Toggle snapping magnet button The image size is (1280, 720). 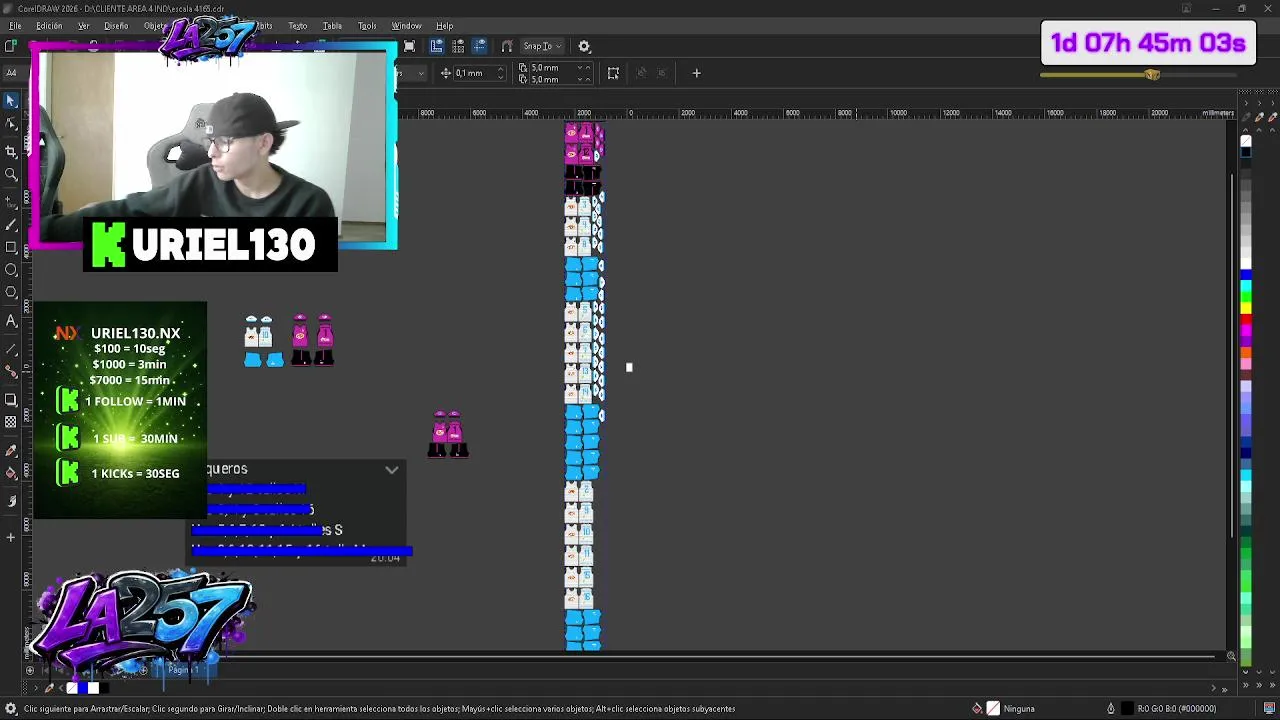coord(507,46)
